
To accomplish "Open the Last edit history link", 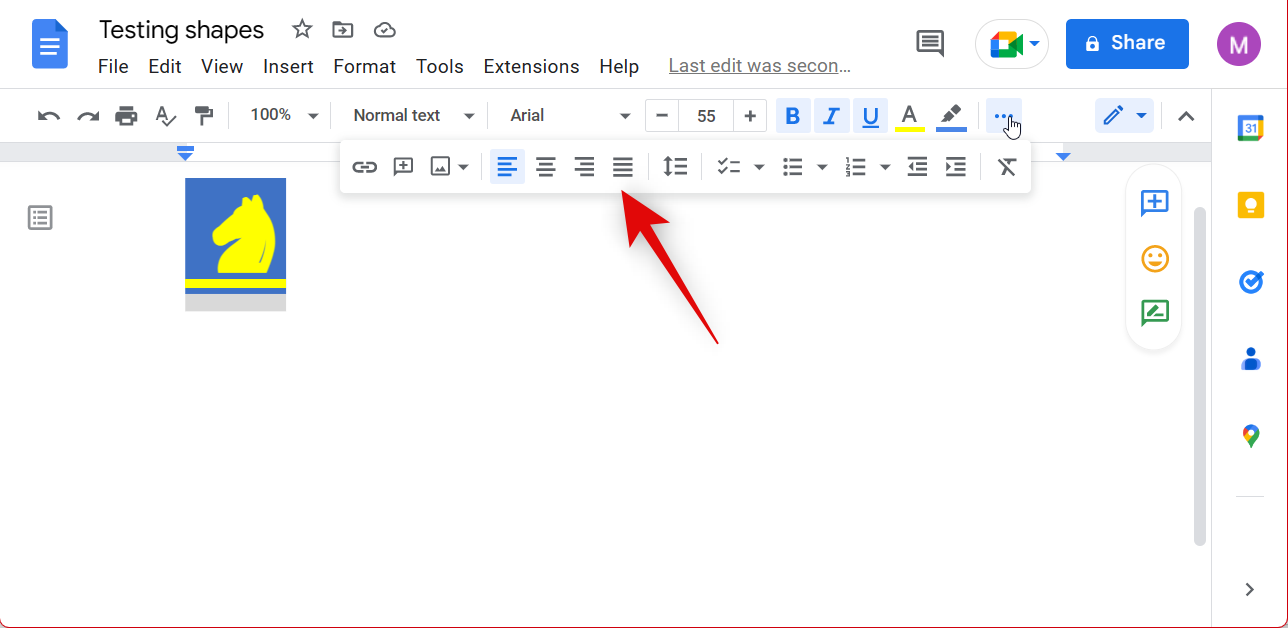I will click(759, 67).
